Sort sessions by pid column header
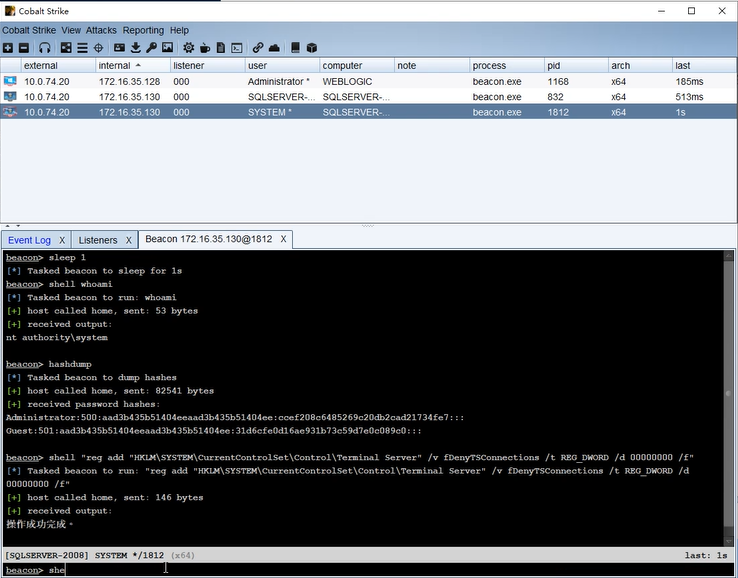Viewport: 738px width, 578px height. click(x=576, y=65)
